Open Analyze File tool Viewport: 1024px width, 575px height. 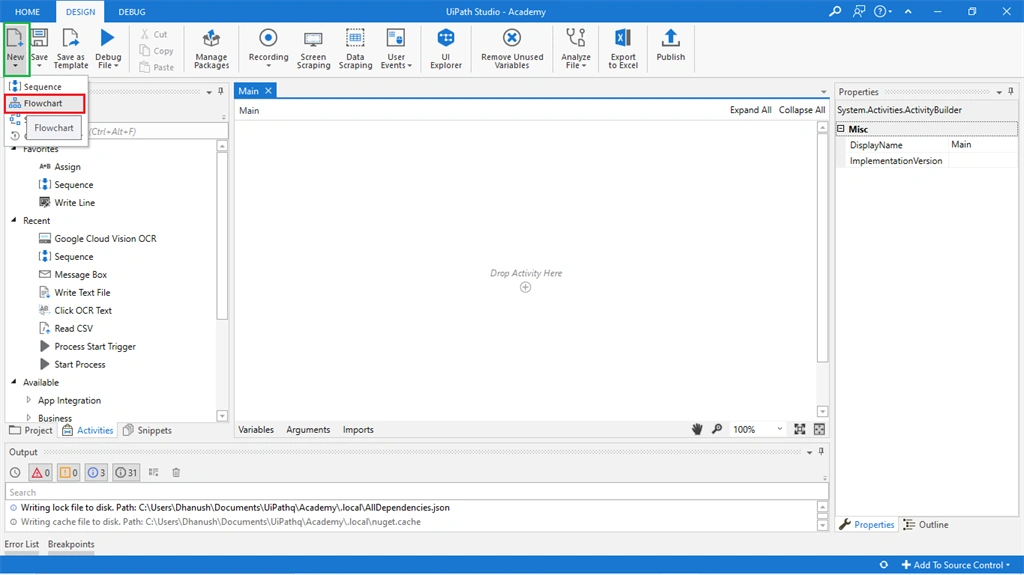[575, 48]
